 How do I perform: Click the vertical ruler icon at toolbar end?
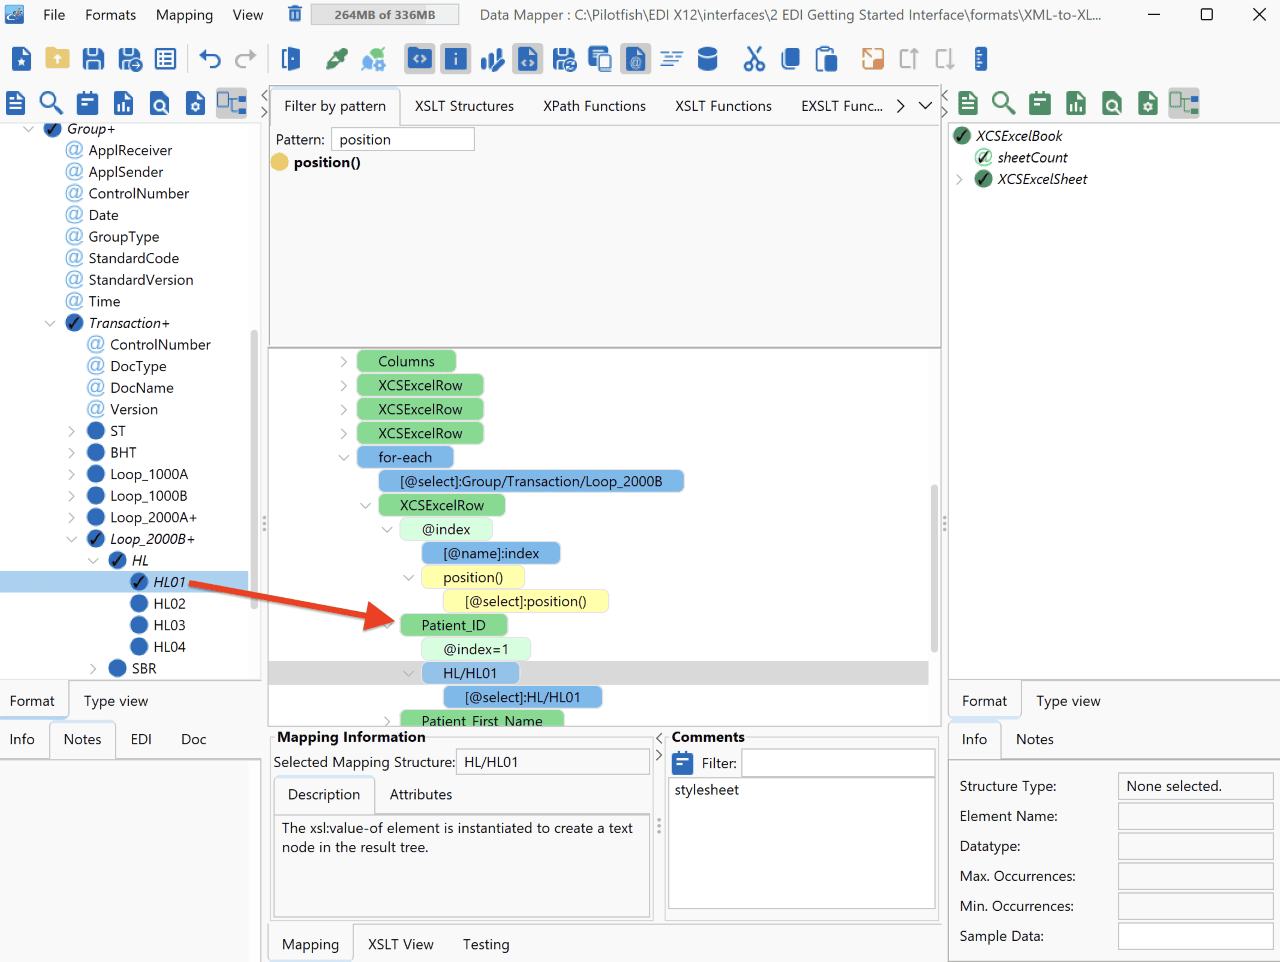981,59
